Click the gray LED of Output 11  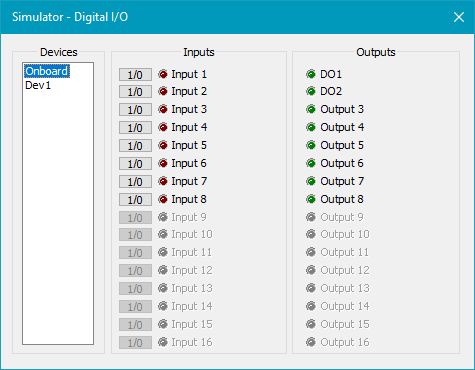coord(311,252)
